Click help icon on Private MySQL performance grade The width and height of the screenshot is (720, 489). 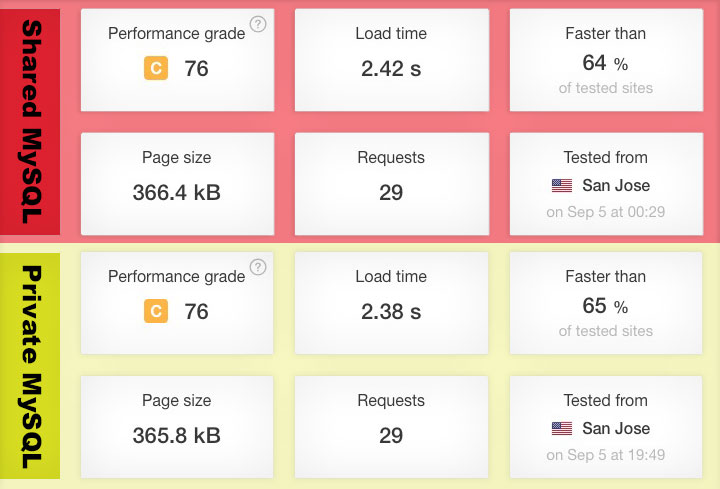pos(258,267)
